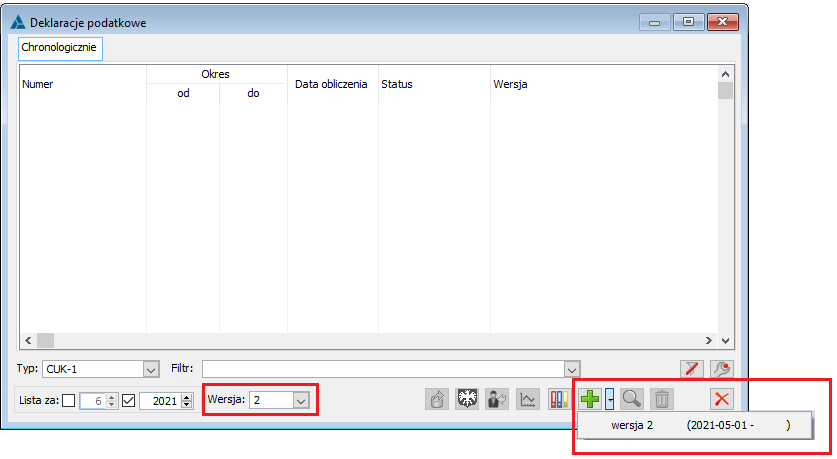
Task: Click the Deklaracje podatkowe title bar logo
Action: click(x=18, y=22)
